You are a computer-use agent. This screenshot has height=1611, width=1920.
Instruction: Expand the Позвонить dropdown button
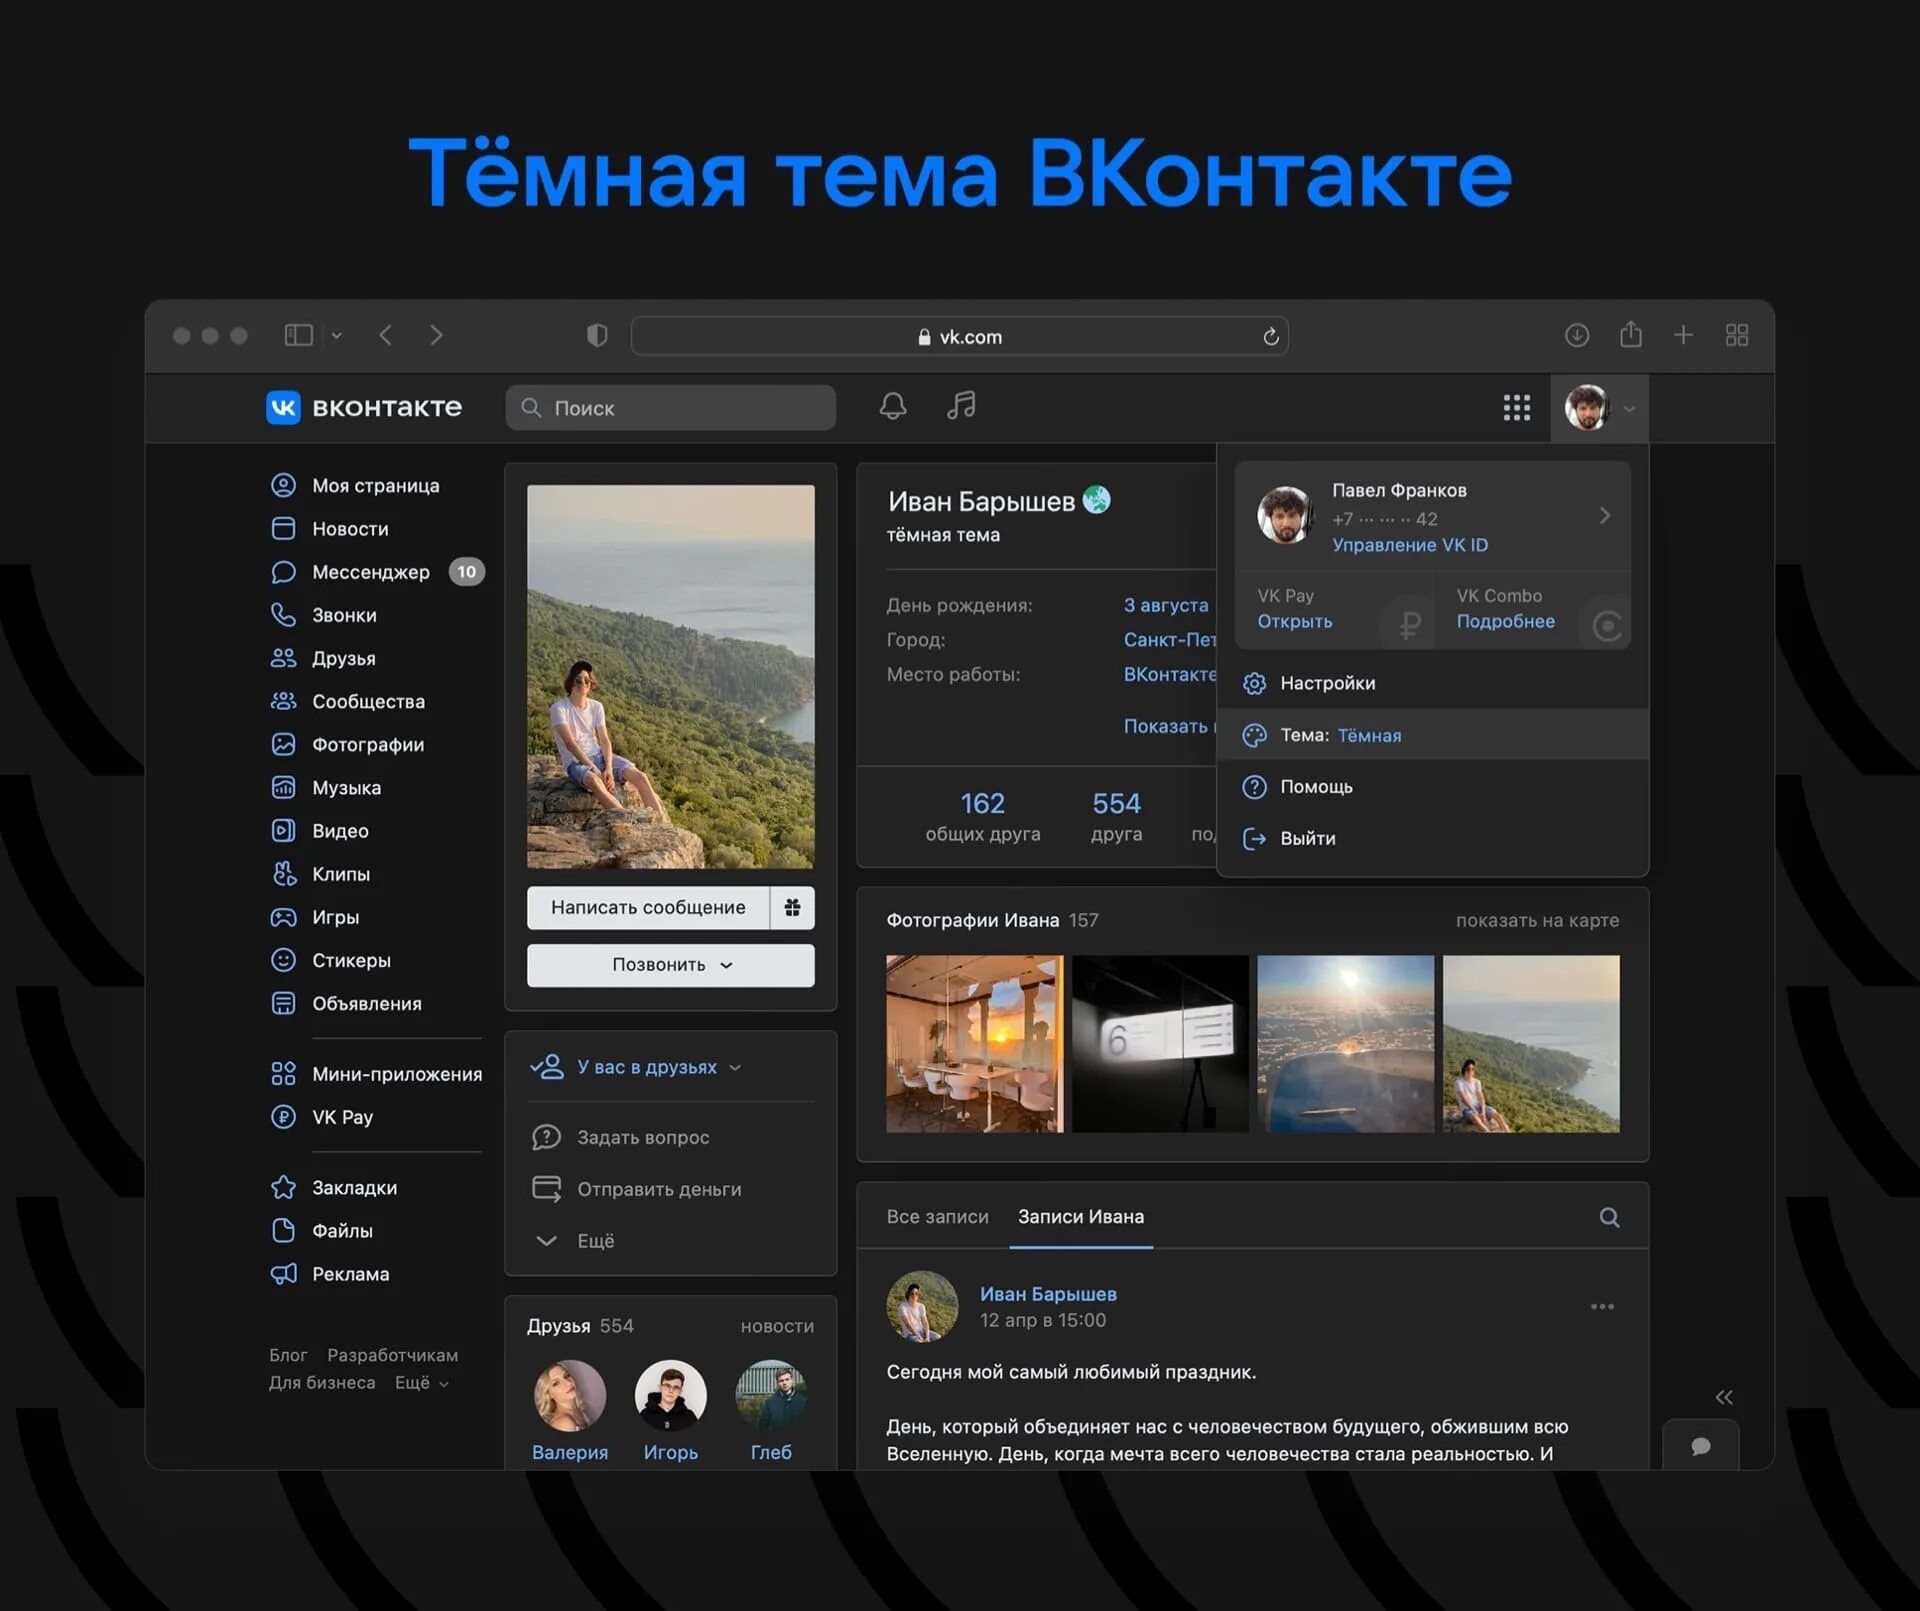tap(670, 965)
